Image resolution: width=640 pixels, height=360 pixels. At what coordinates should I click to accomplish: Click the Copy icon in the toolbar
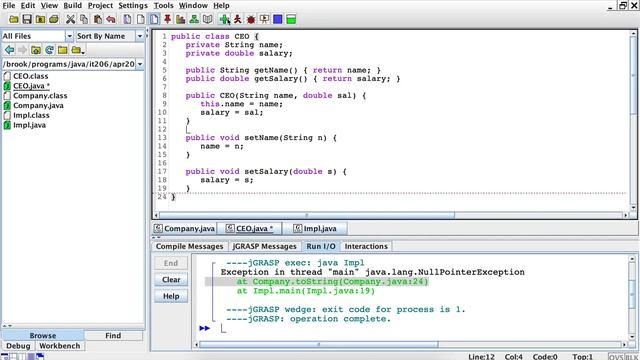[x=84, y=19]
